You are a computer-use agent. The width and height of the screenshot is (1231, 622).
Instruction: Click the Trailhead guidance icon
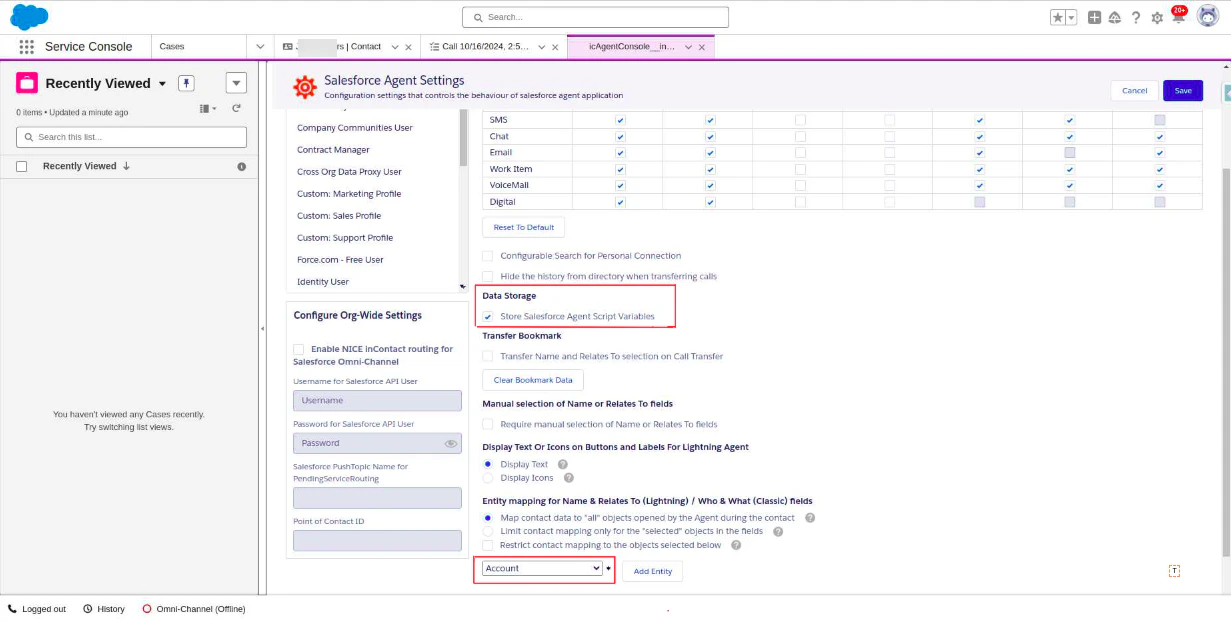coord(1115,17)
